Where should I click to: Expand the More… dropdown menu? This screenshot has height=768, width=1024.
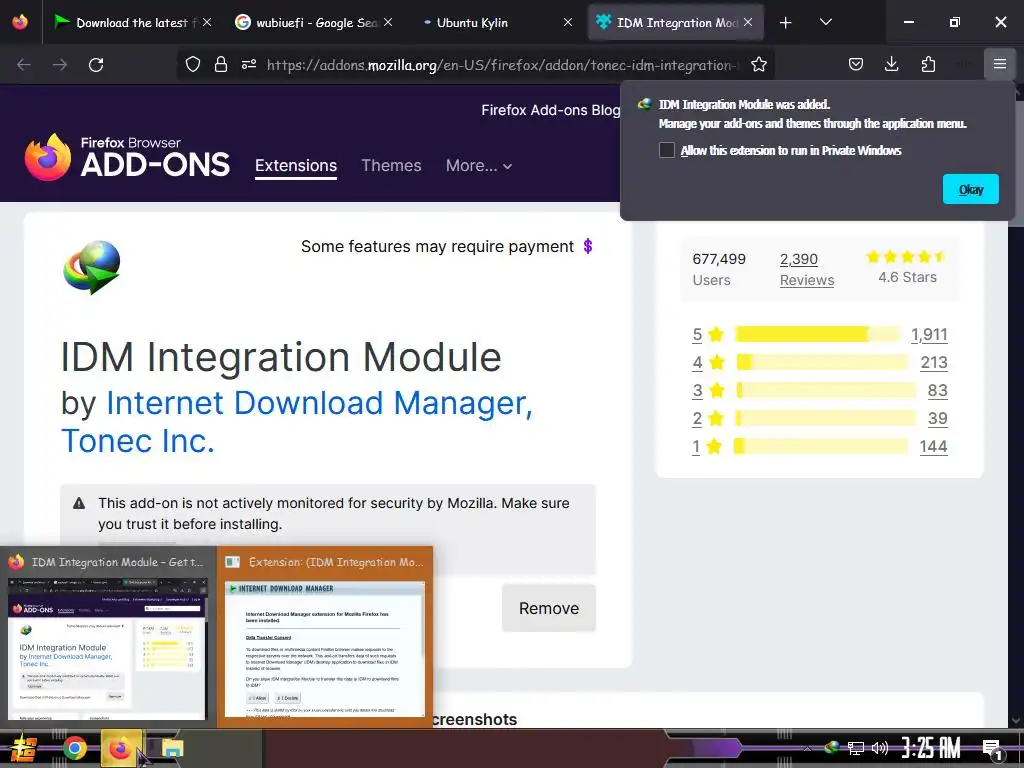click(479, 166)
